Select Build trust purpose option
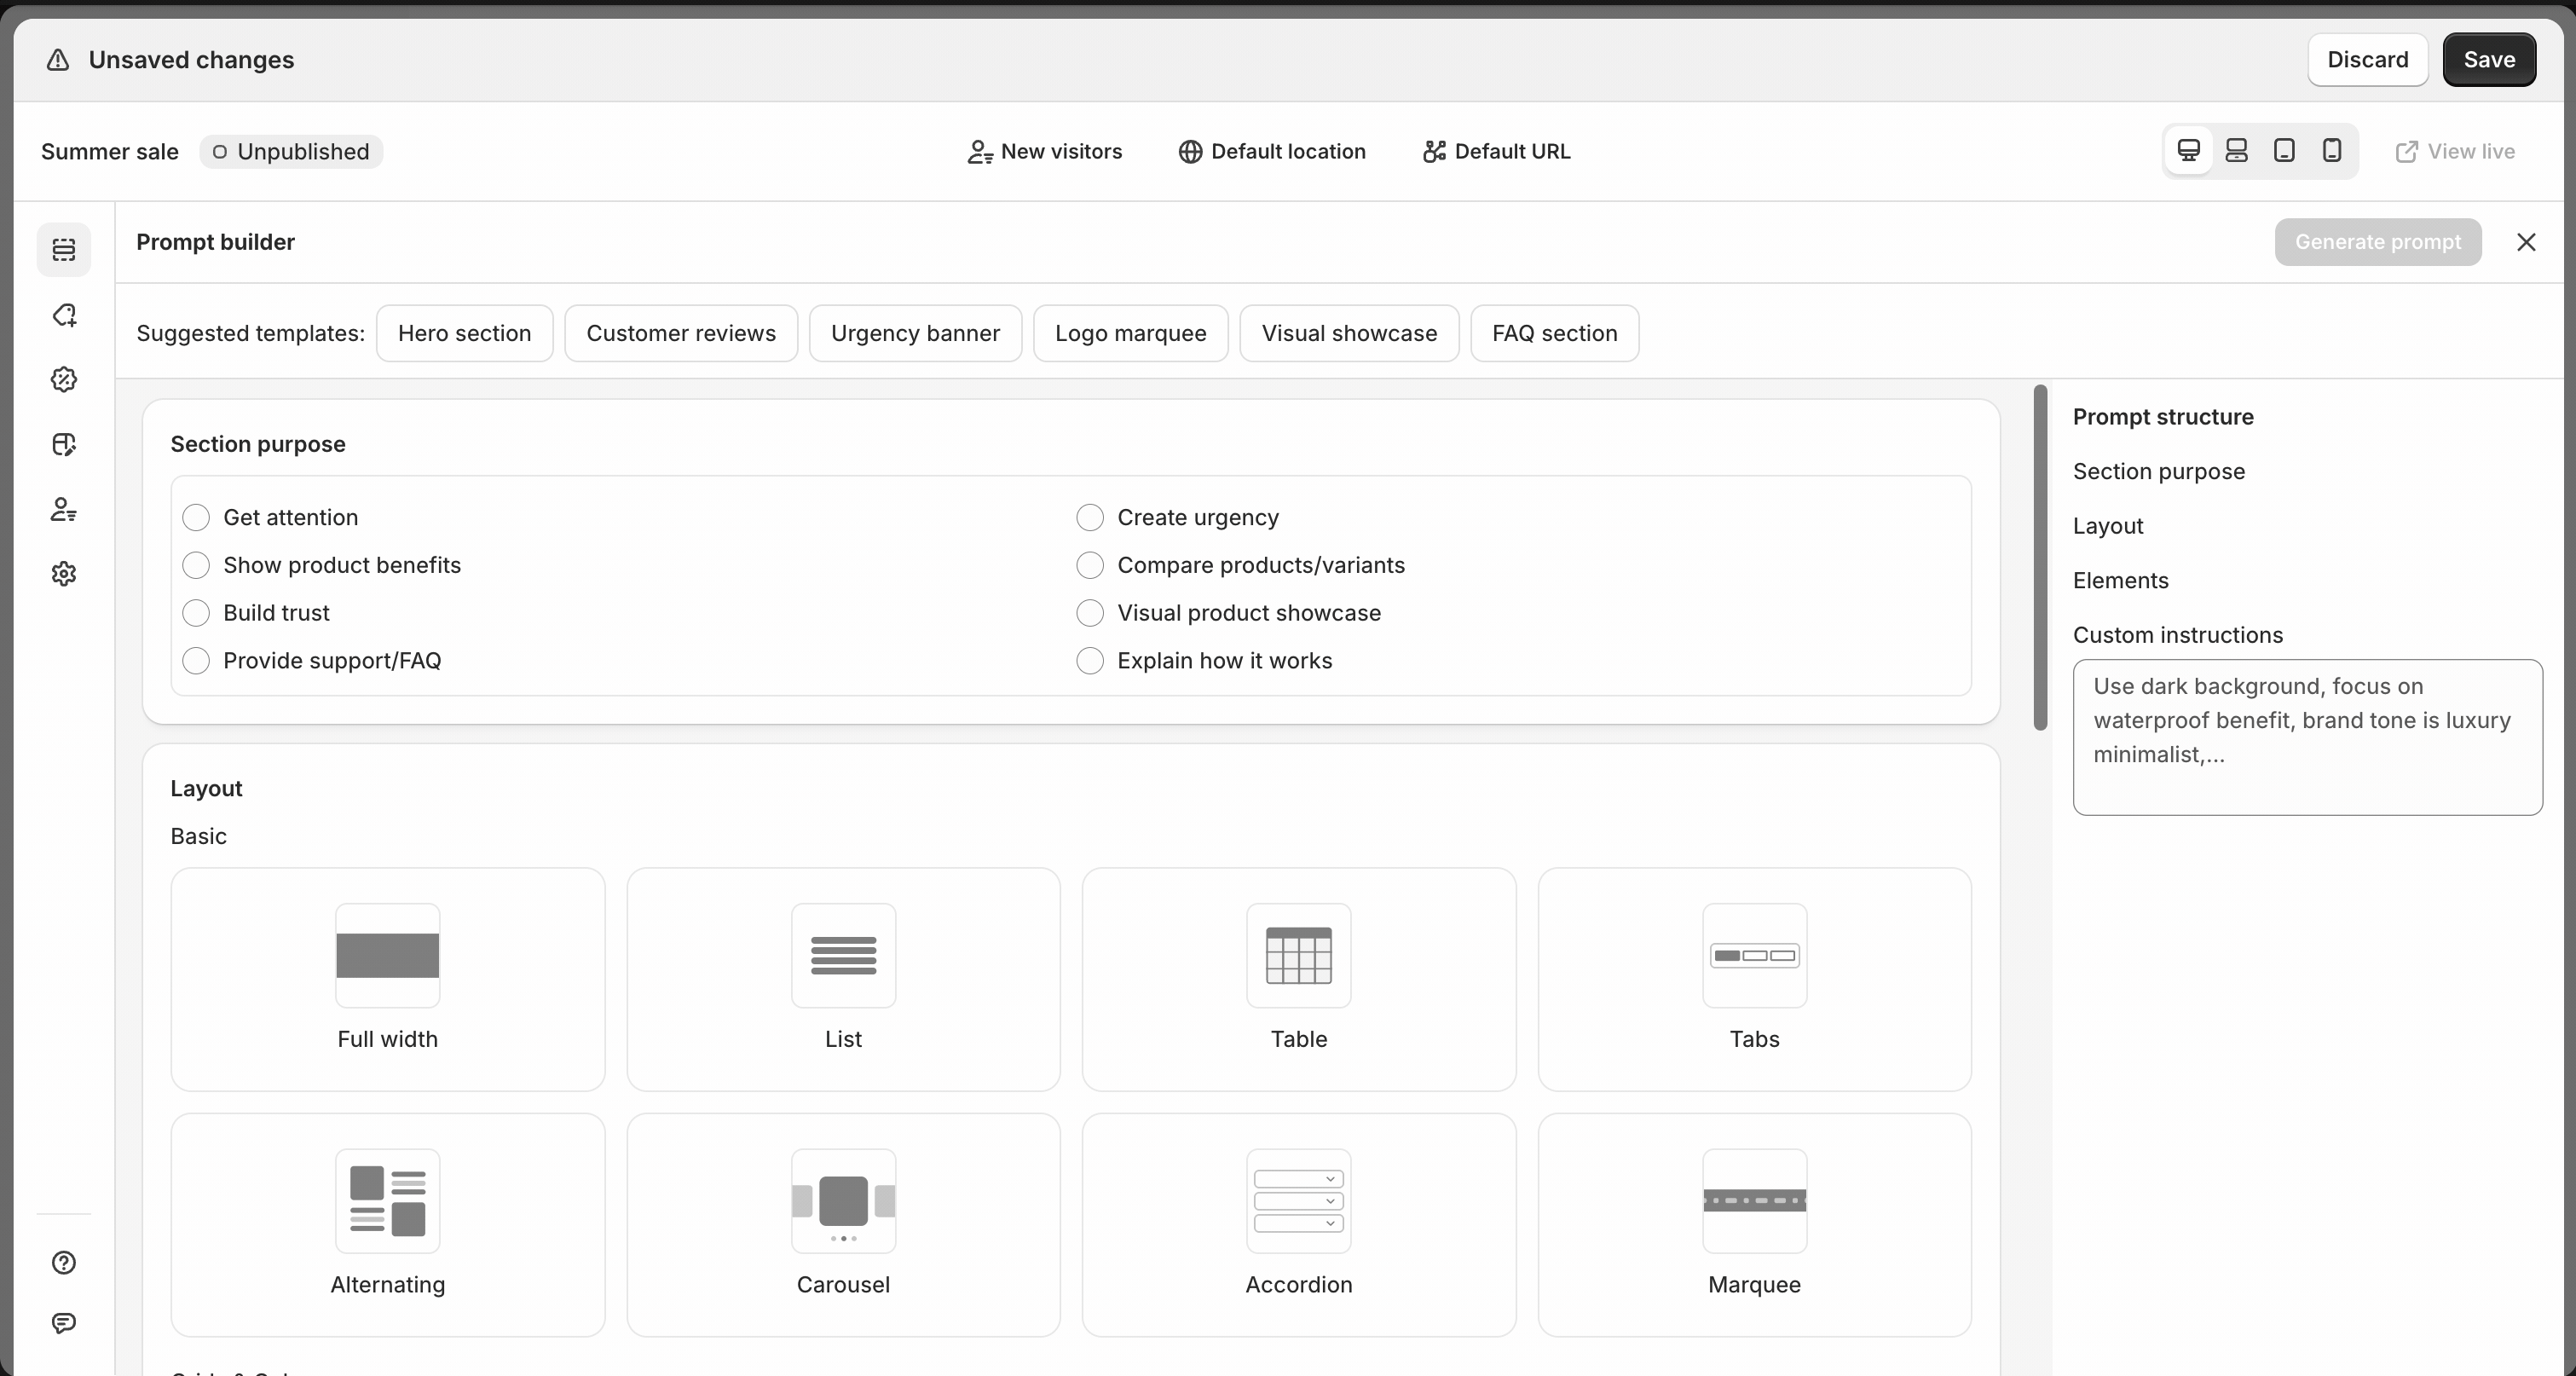This screenshot has height=1376, width=2576. coord(196,613)
